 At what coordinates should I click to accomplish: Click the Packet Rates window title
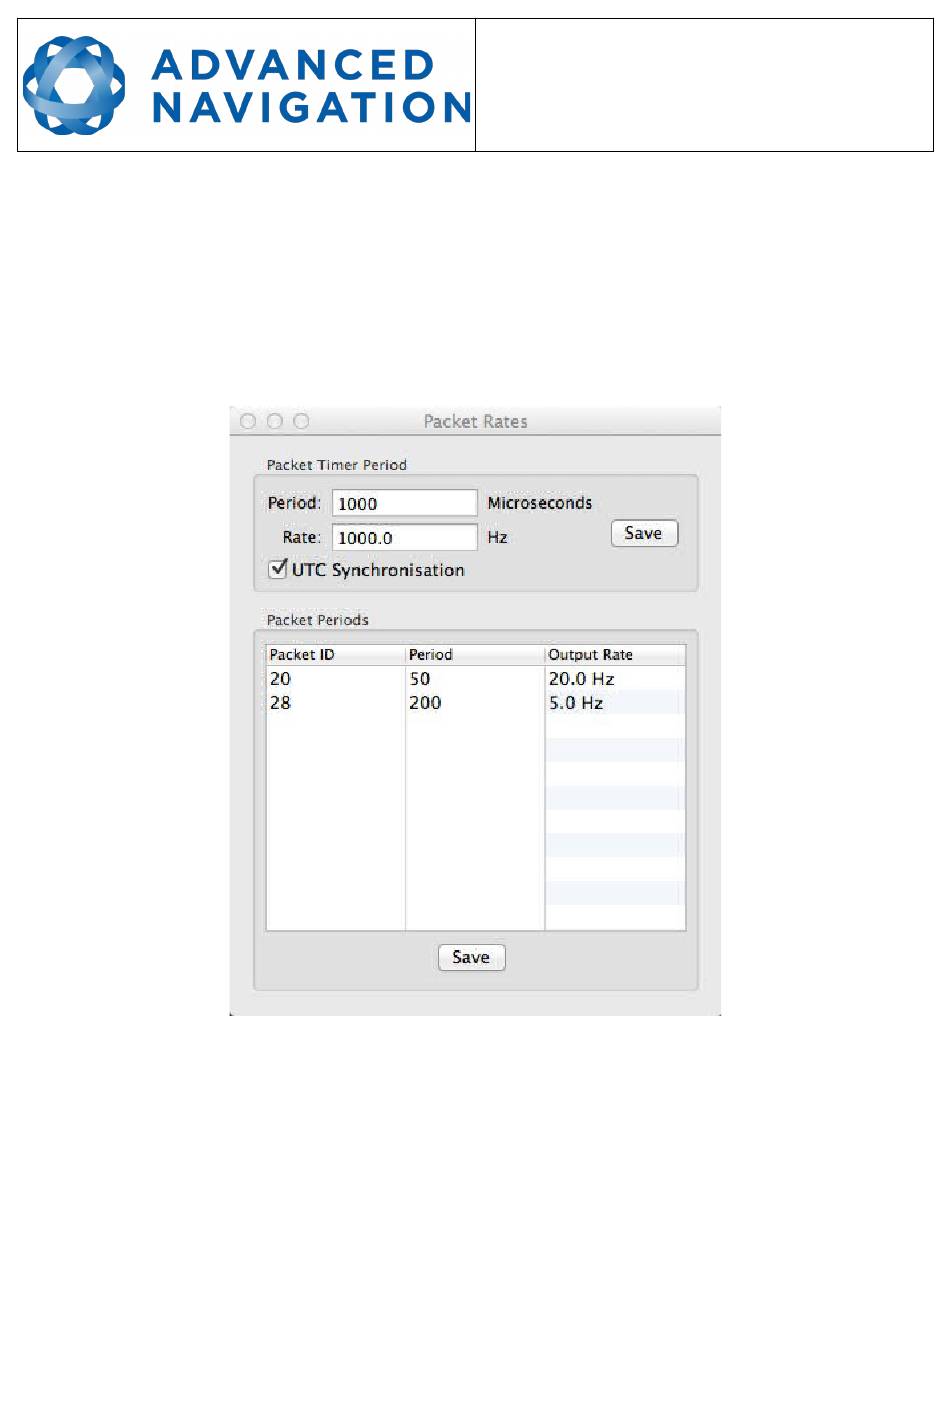(x=475, y=421)
